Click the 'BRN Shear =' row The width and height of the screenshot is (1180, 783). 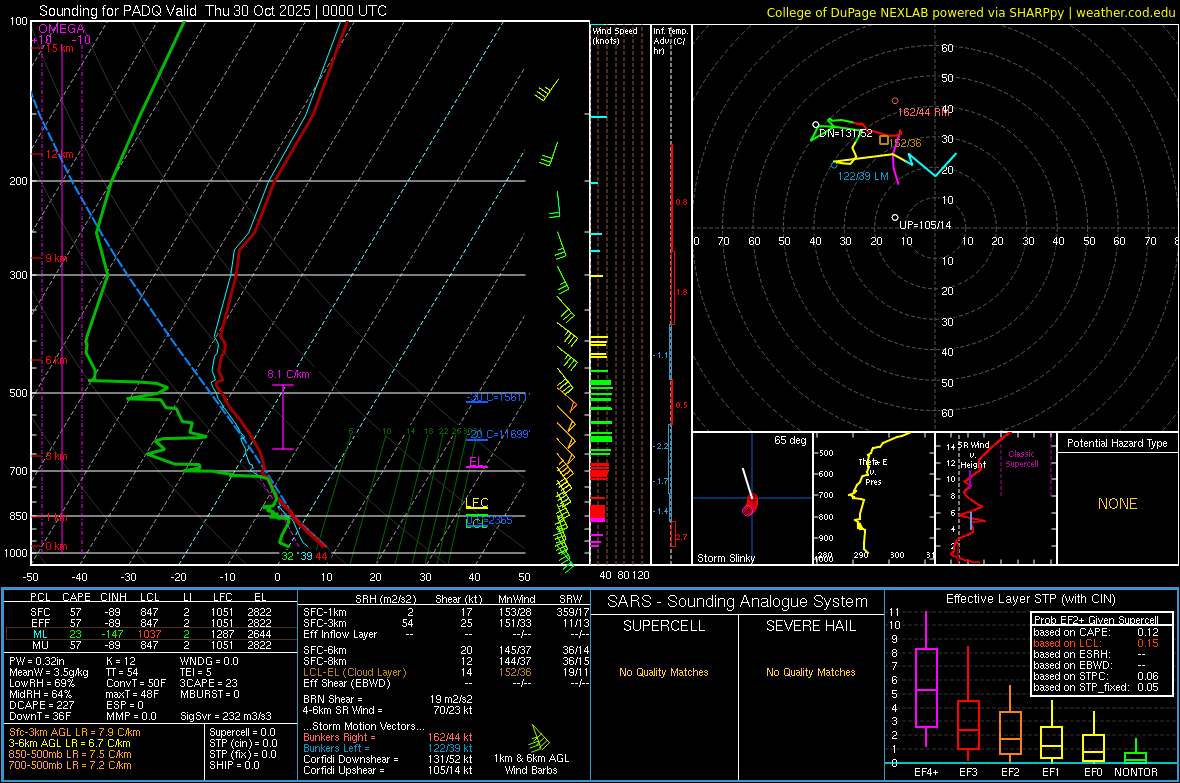tap(388, 699)
